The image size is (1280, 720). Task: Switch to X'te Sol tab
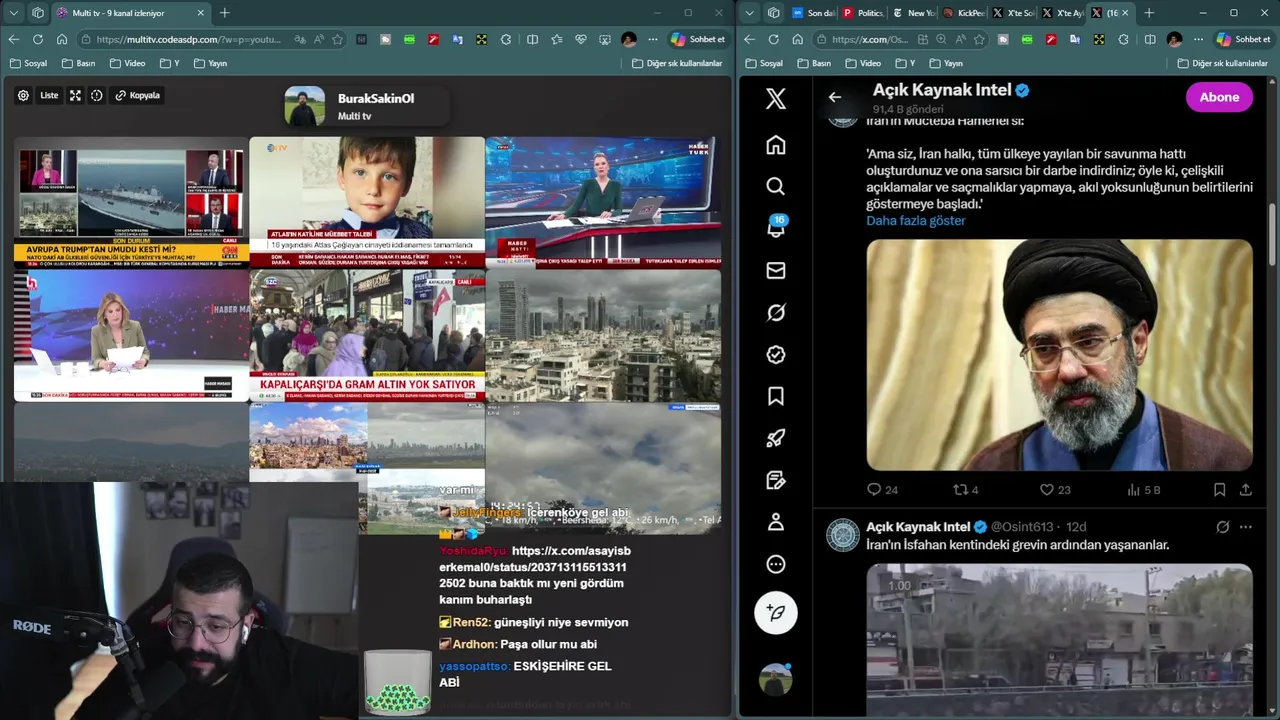point(1013,13)
